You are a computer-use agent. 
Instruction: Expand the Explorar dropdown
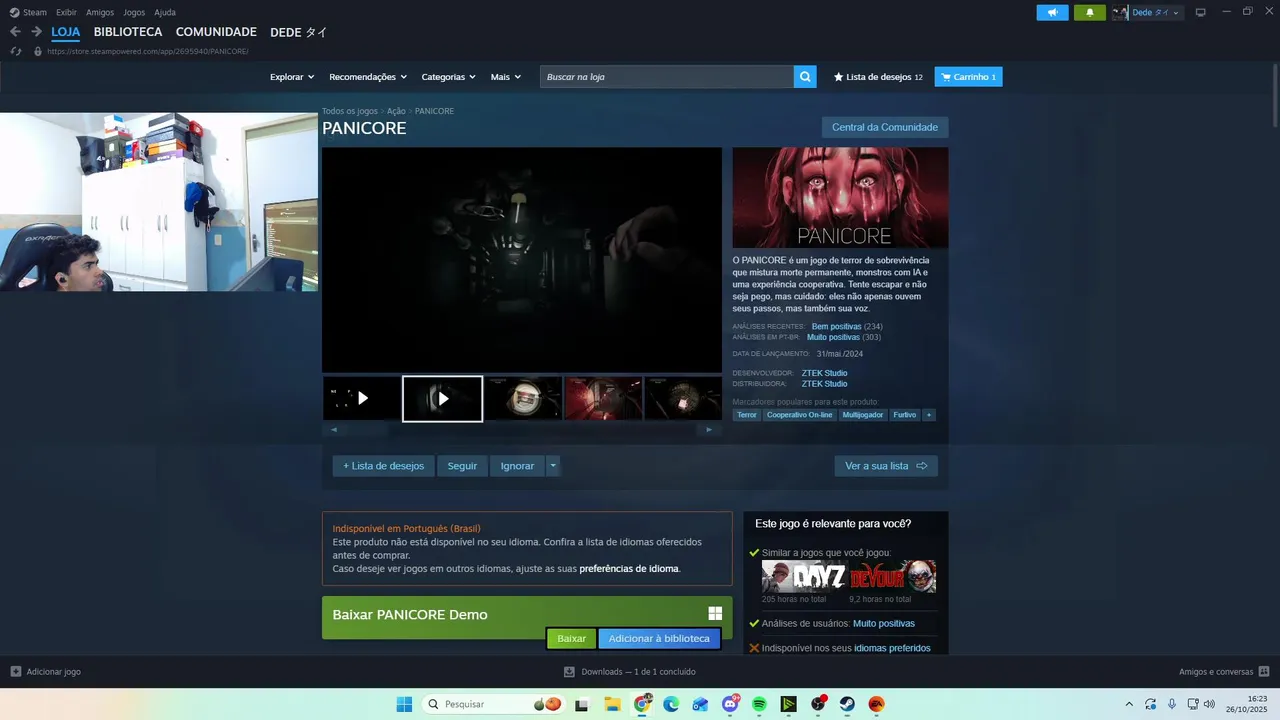292,77
